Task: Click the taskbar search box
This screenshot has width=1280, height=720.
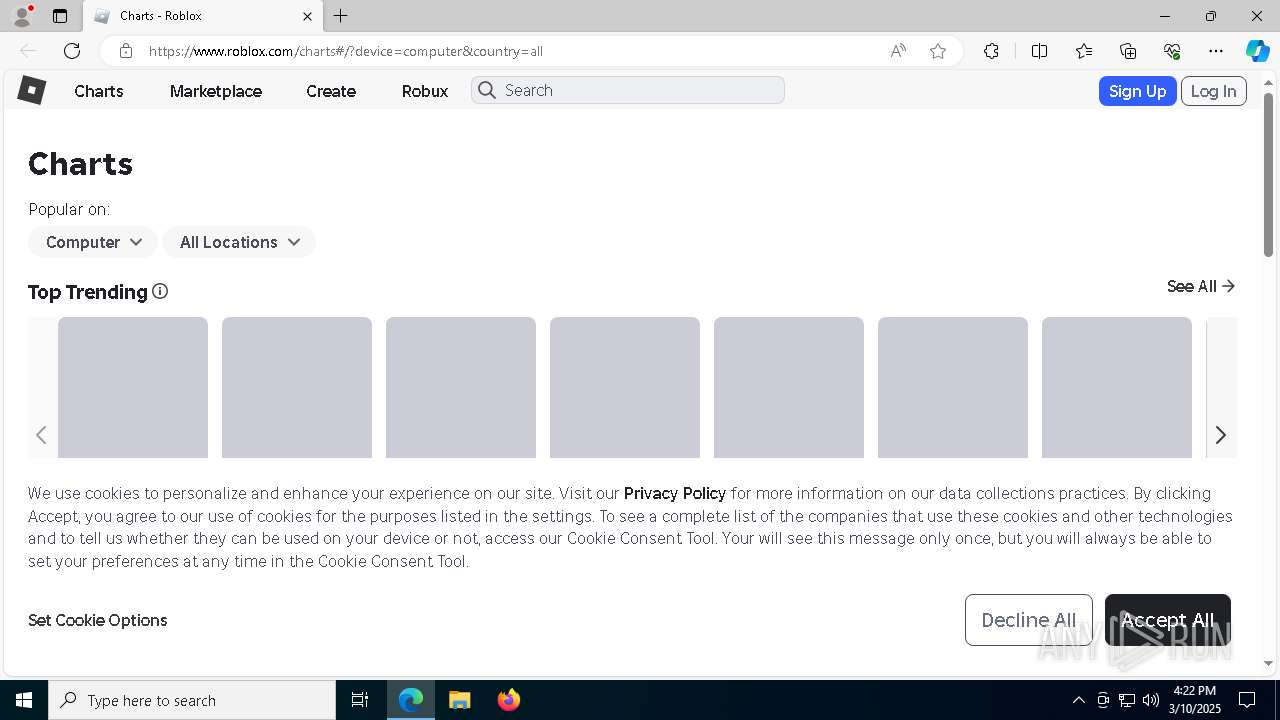Action: point(192,700)
